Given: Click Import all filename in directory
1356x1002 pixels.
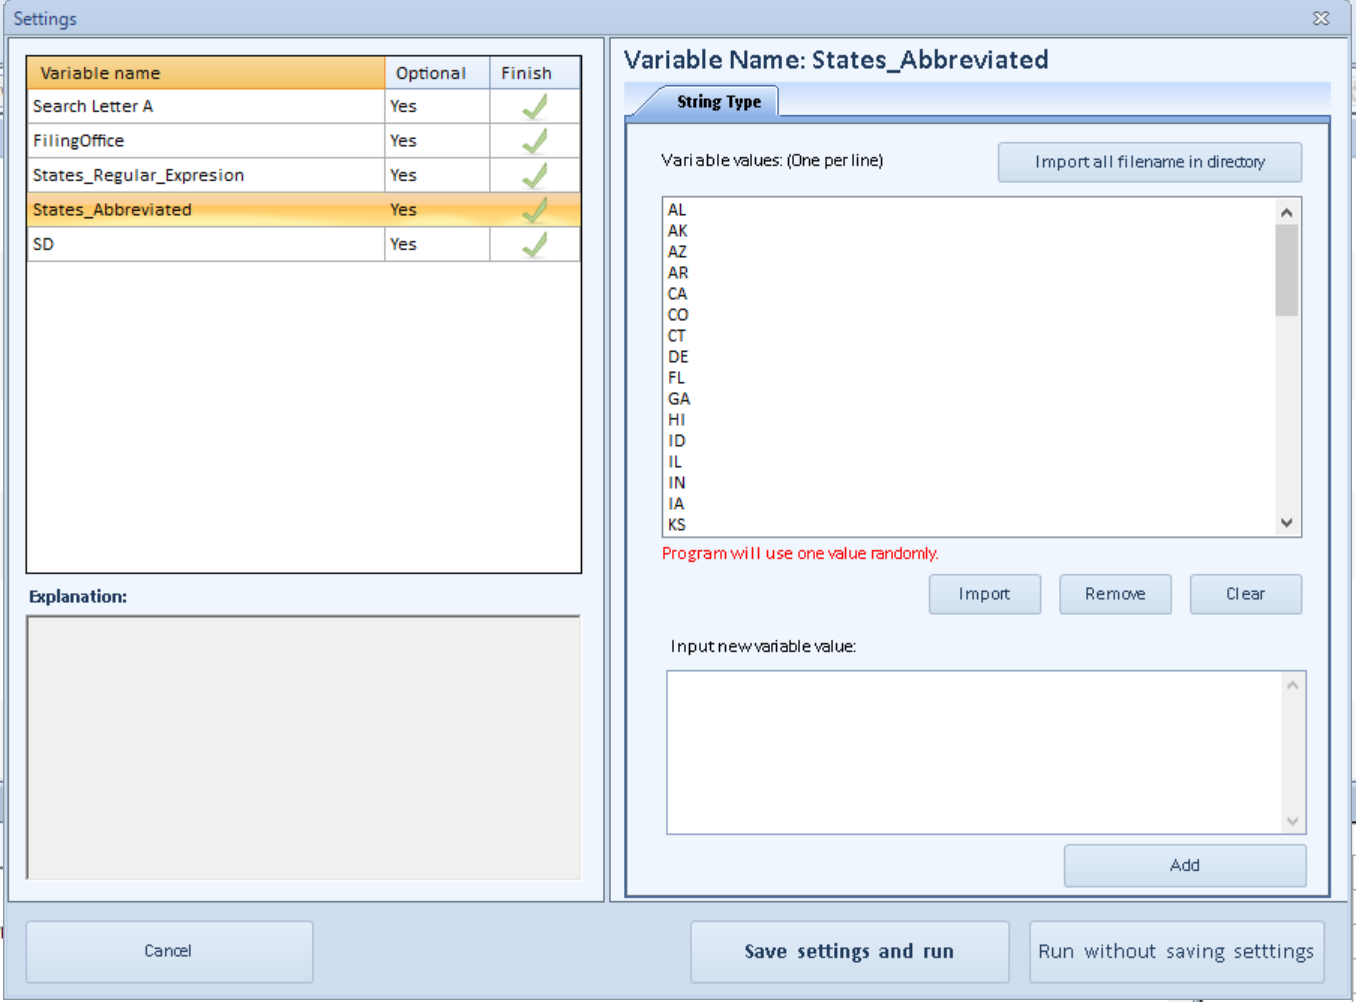Looking at the screenshot, I should coord(1149,162).
